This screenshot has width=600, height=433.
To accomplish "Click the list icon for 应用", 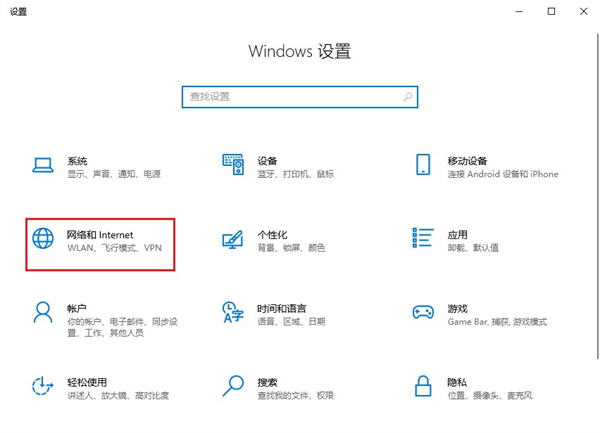I will (423, 240).
